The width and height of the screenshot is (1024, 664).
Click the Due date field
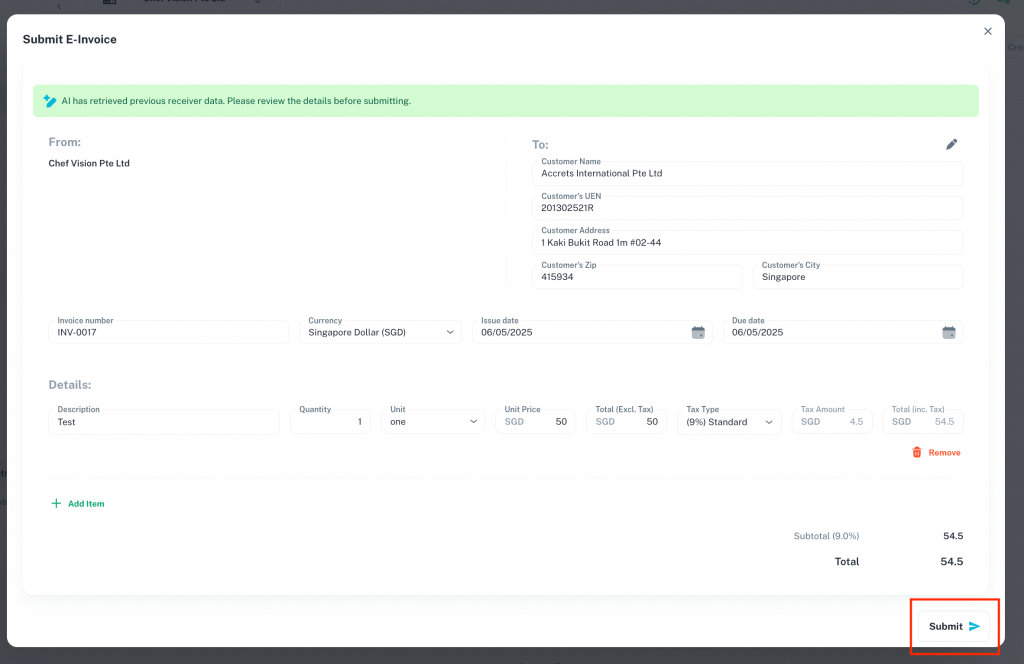pyautogui.click(x=842, y=332)
